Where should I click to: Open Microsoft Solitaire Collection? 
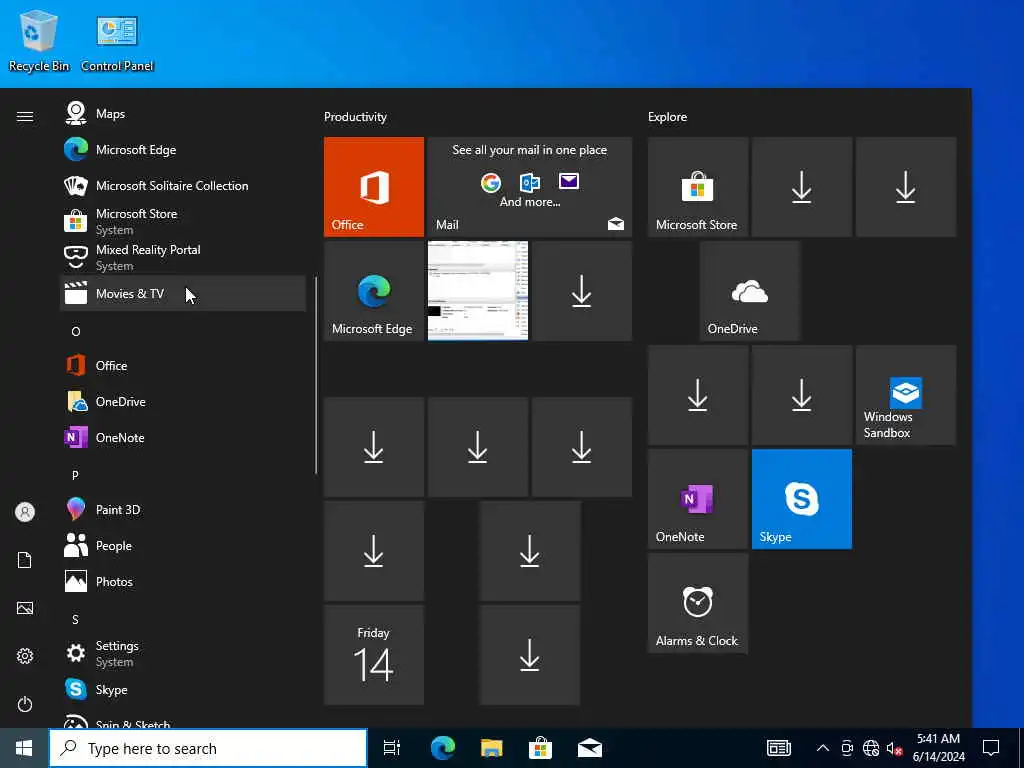[183, 185]
